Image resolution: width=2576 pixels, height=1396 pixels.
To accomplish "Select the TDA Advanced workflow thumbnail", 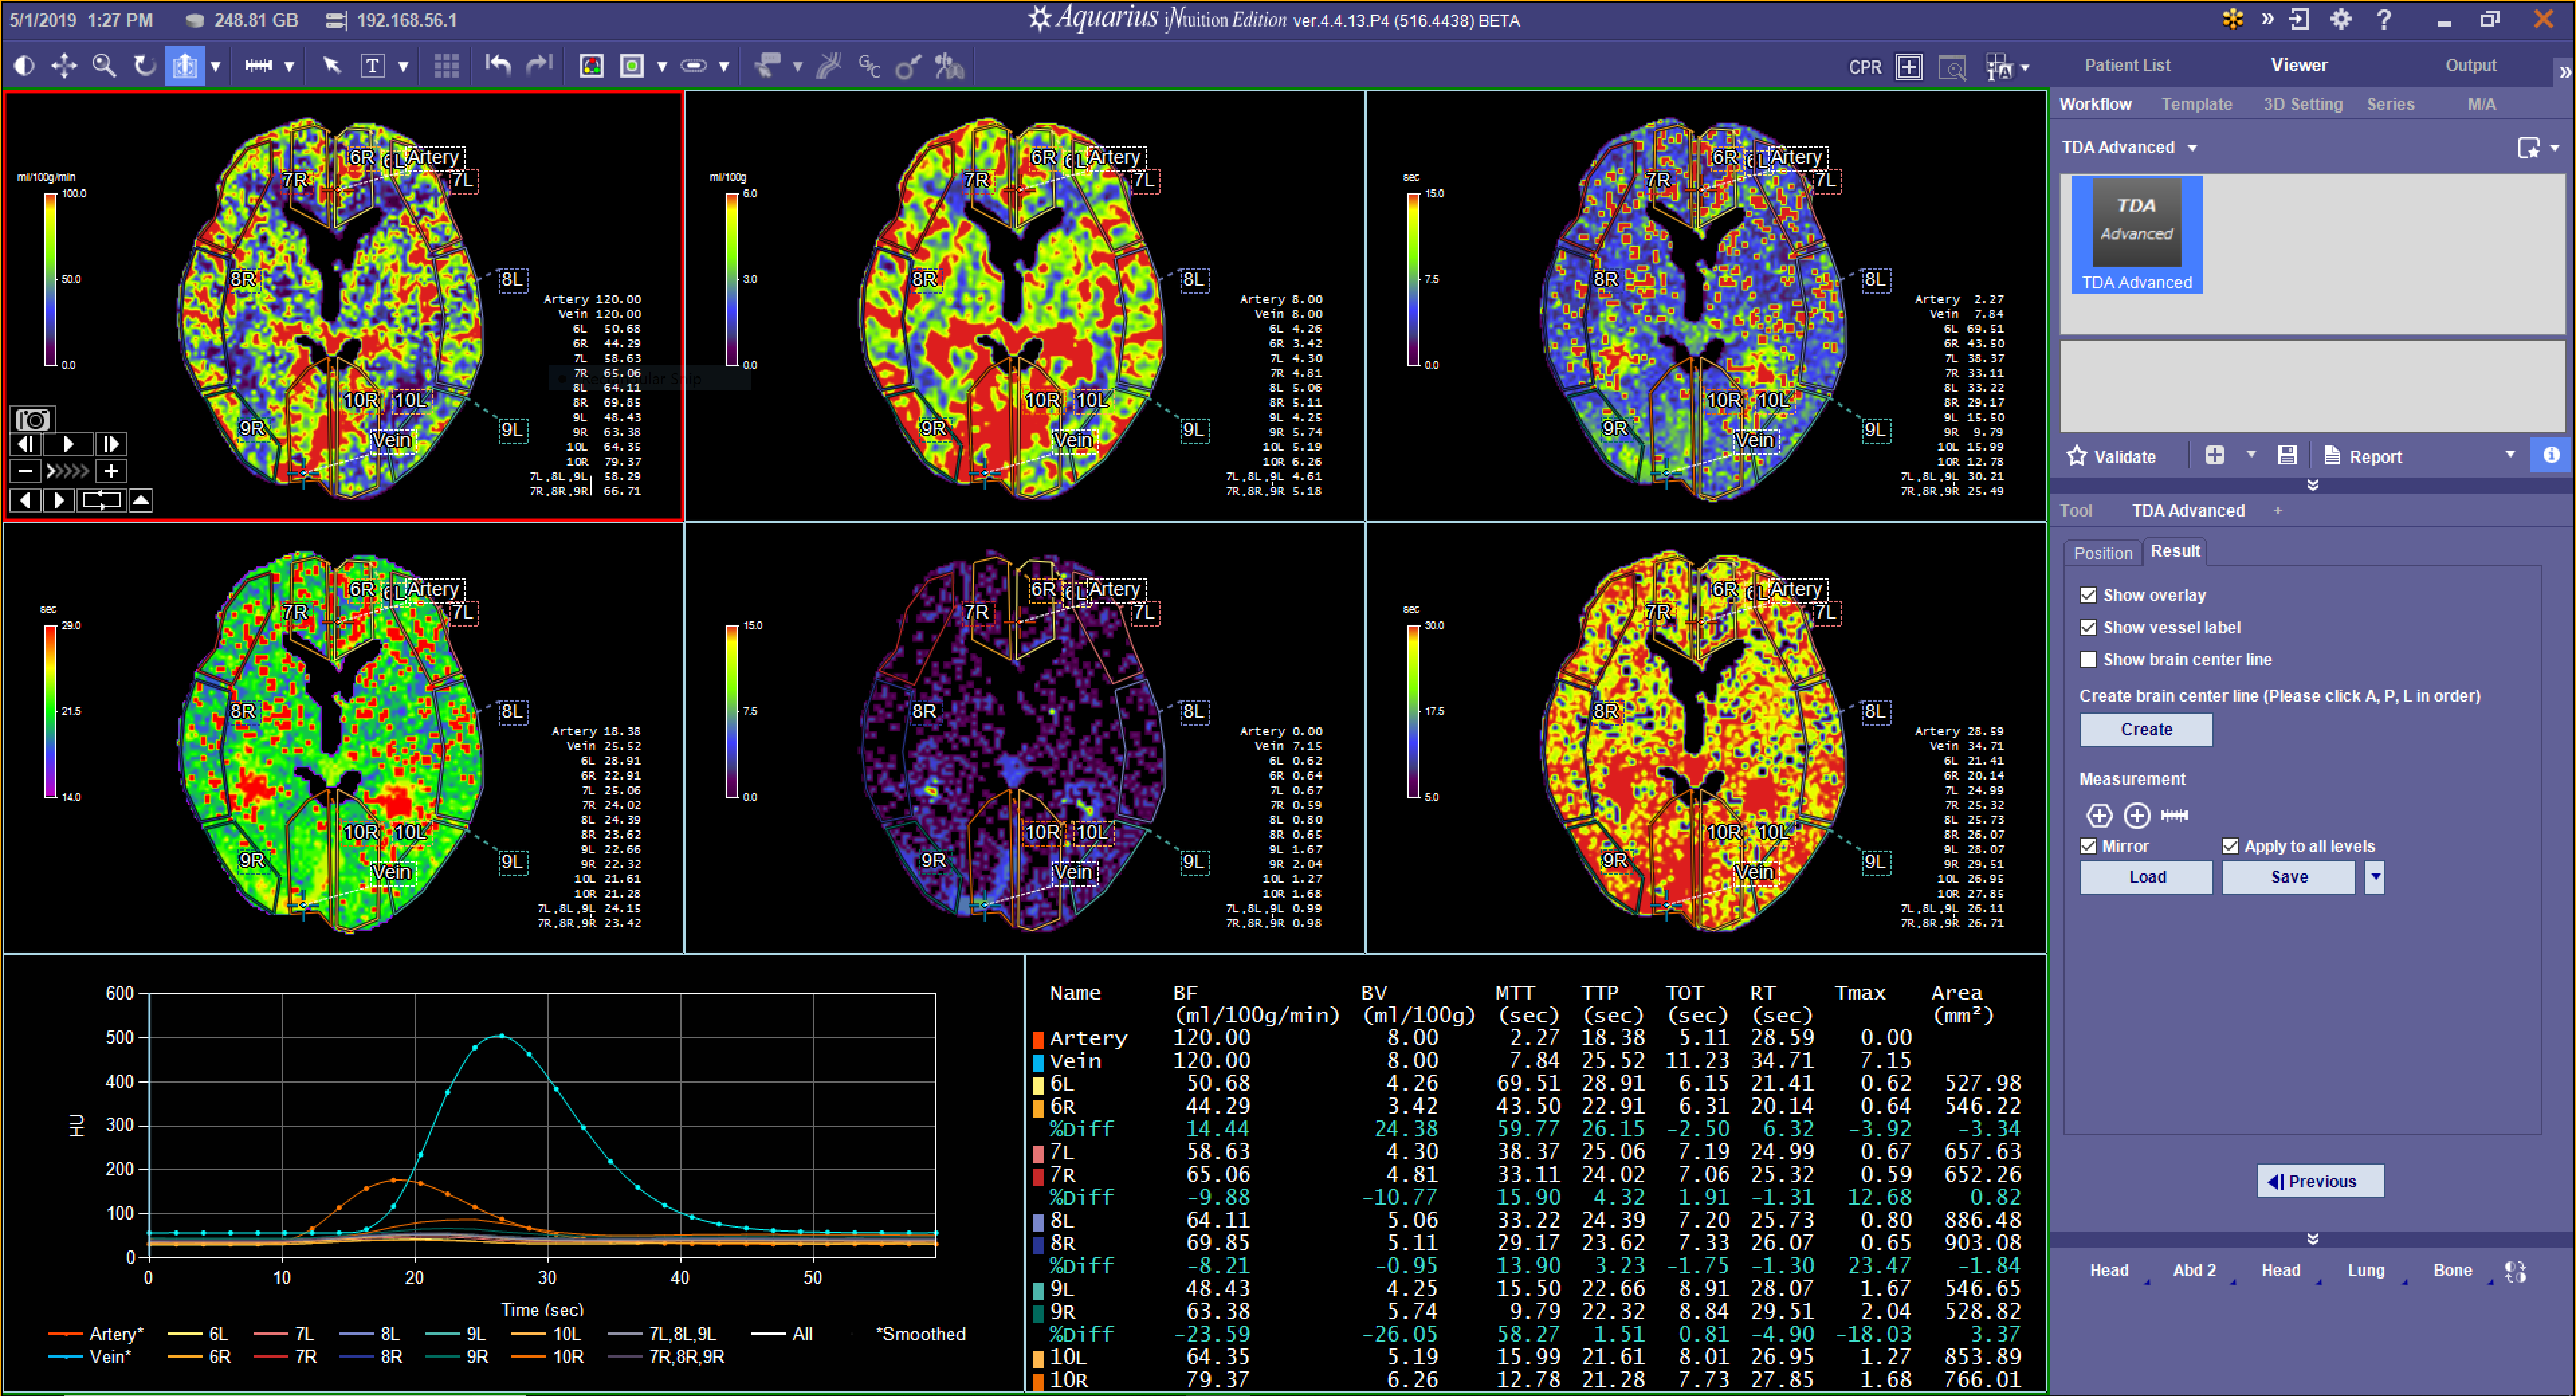I will (2136, 235).
